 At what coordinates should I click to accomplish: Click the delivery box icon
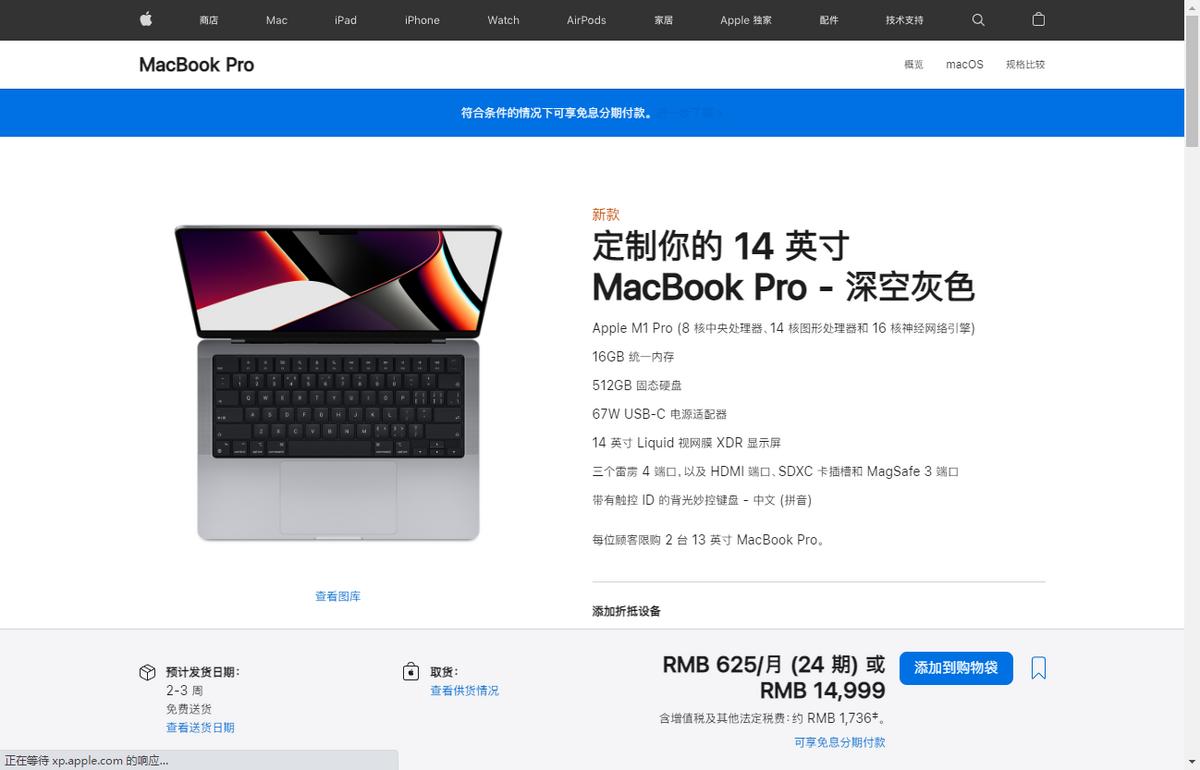147,672
